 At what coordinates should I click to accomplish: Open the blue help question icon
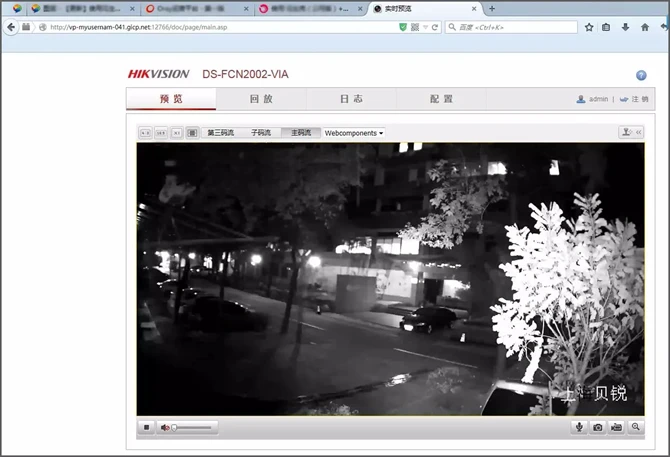point(641,75)
